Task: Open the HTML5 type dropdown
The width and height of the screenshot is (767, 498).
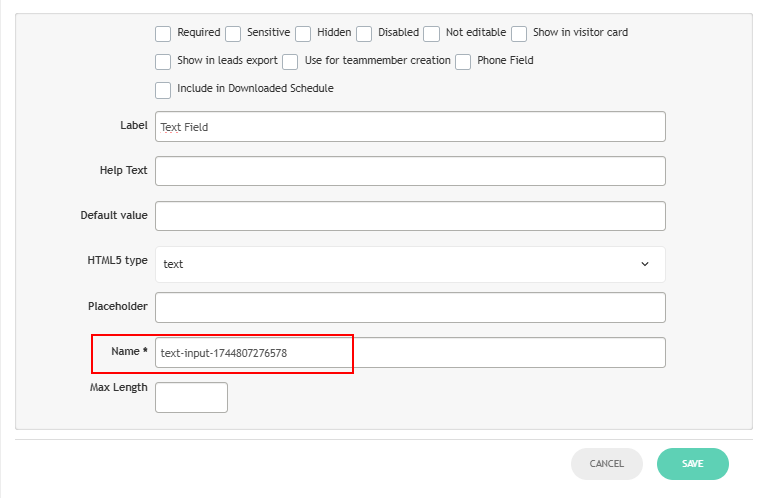Action: (410, 264)
